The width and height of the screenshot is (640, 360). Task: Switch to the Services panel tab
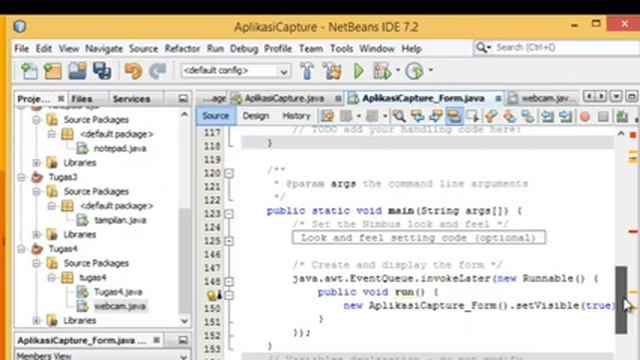(131, 99)
